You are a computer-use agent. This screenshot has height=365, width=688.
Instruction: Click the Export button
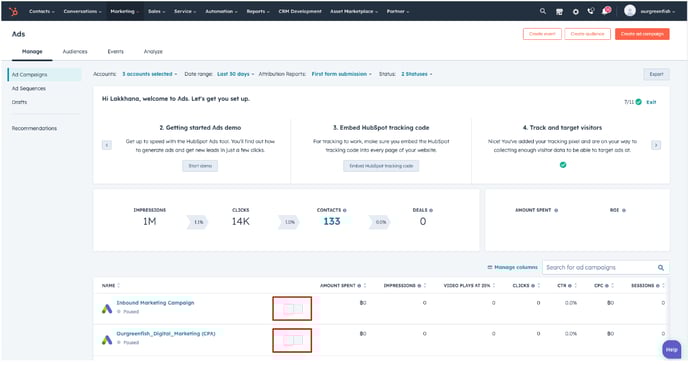[x=656, y=74]
